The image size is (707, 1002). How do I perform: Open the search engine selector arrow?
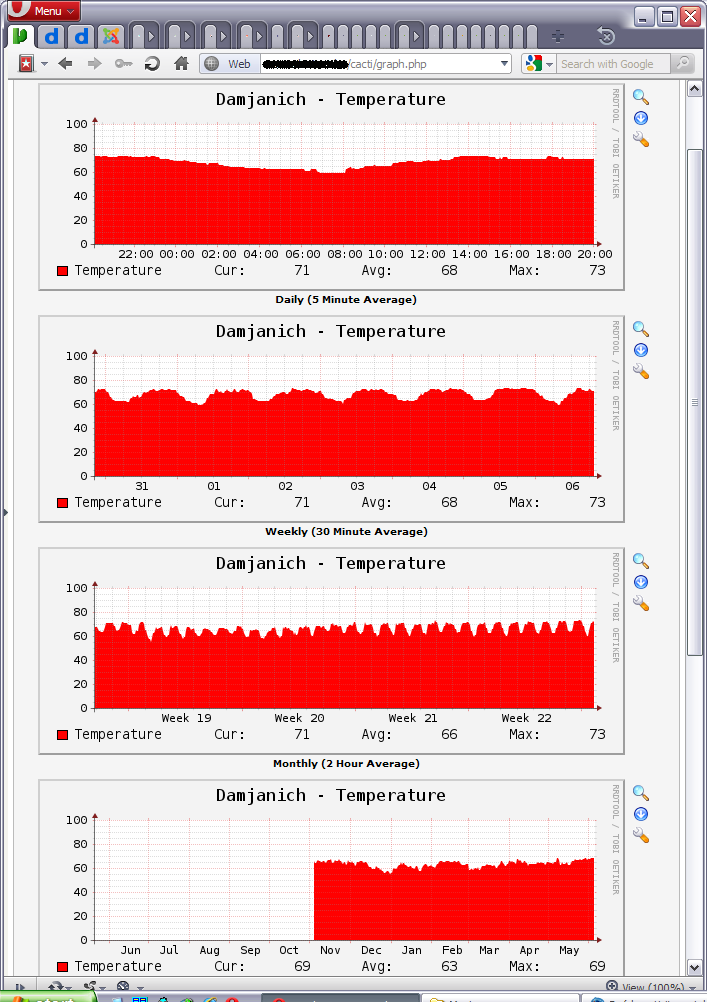click(549, 64)
